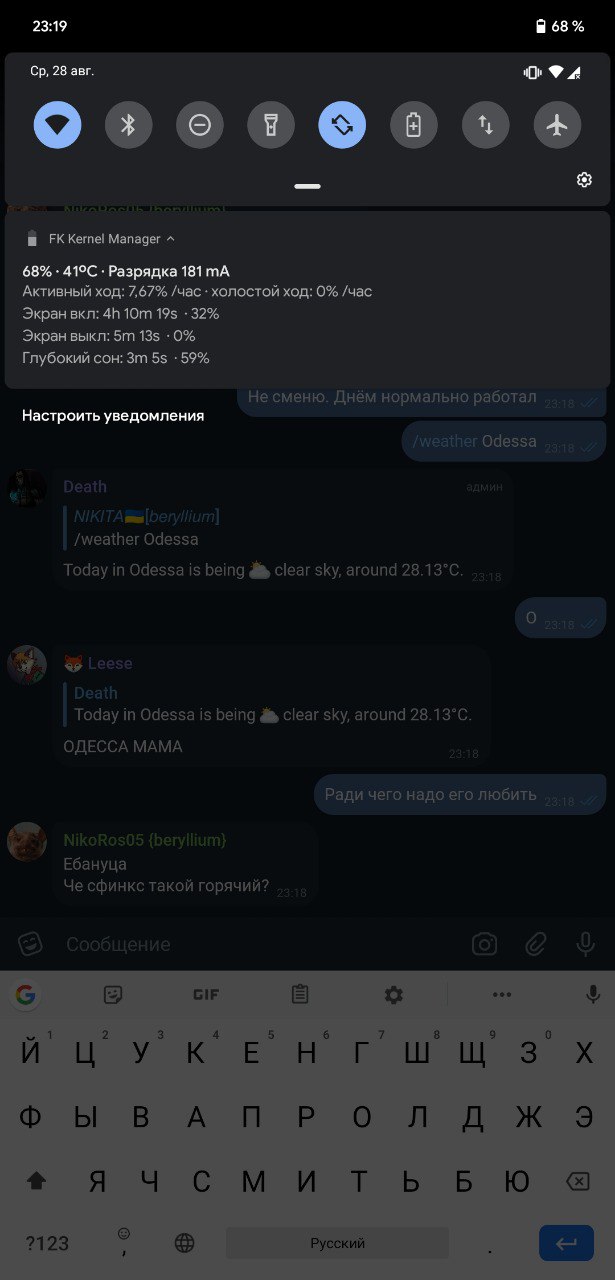Toggle the auto-rotate quick tile
This screenshot has width=615, height=1280.
(342, 125)
